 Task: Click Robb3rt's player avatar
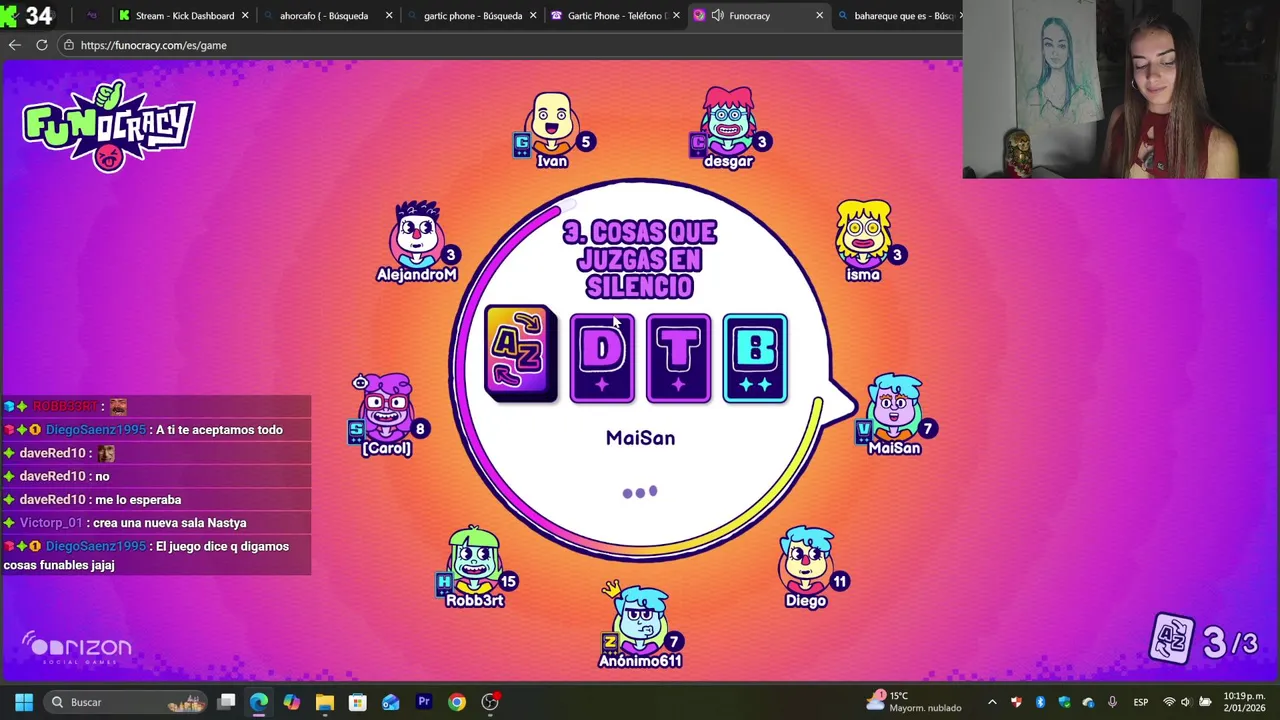[474, 560]
